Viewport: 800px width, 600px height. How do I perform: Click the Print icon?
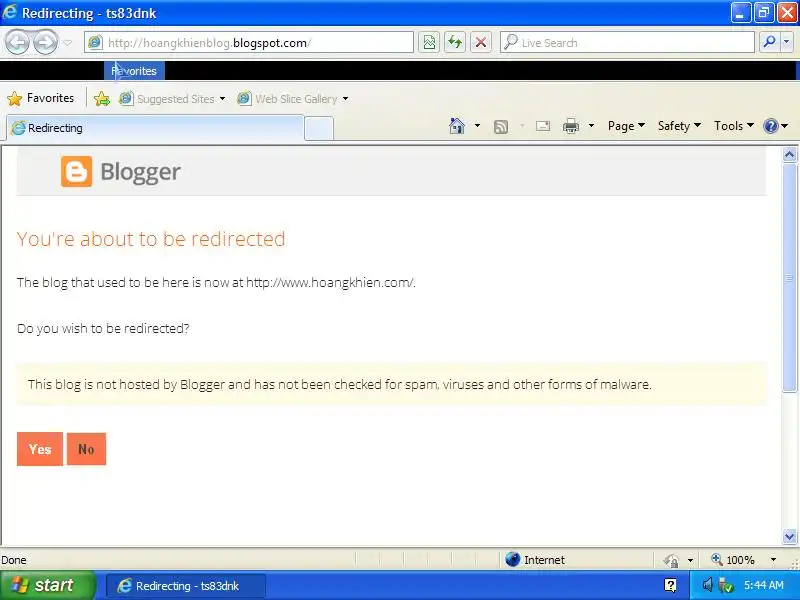point(570,126)
